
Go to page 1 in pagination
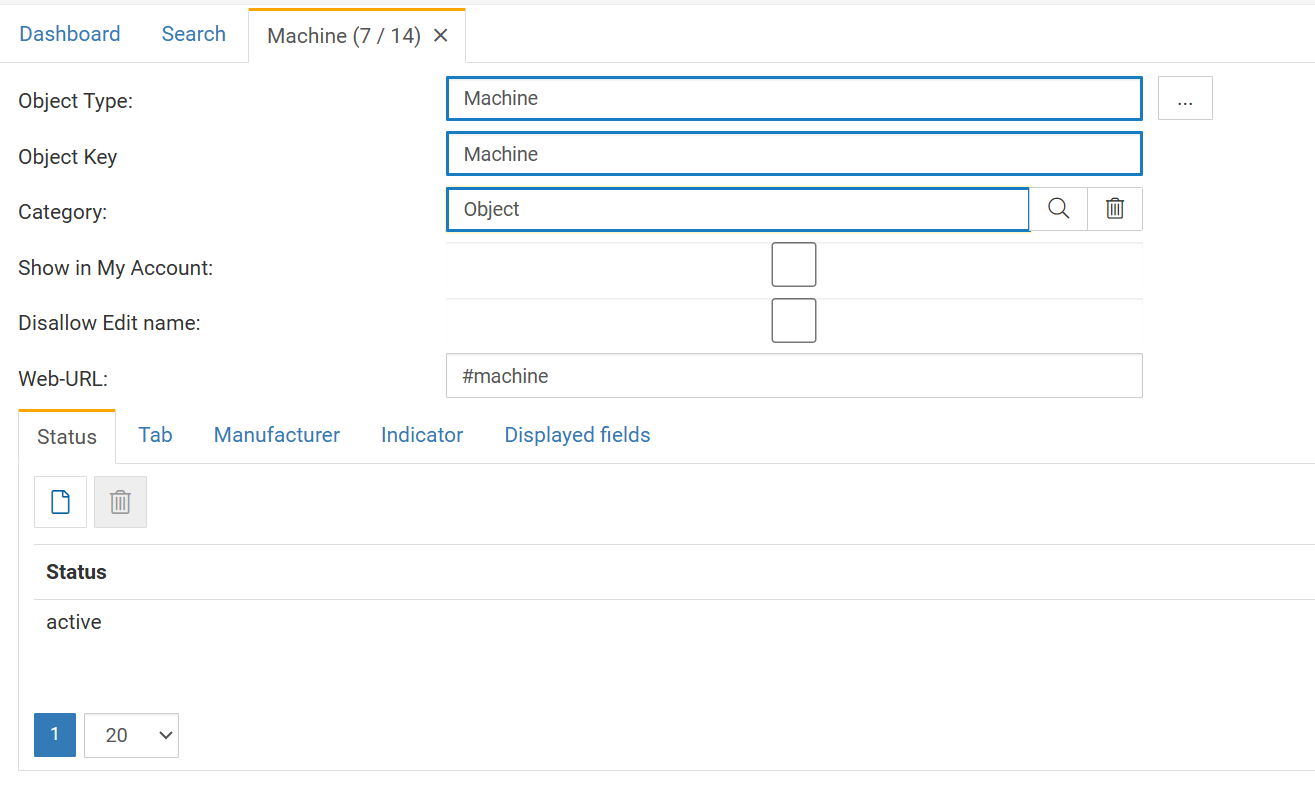[55, 735]
